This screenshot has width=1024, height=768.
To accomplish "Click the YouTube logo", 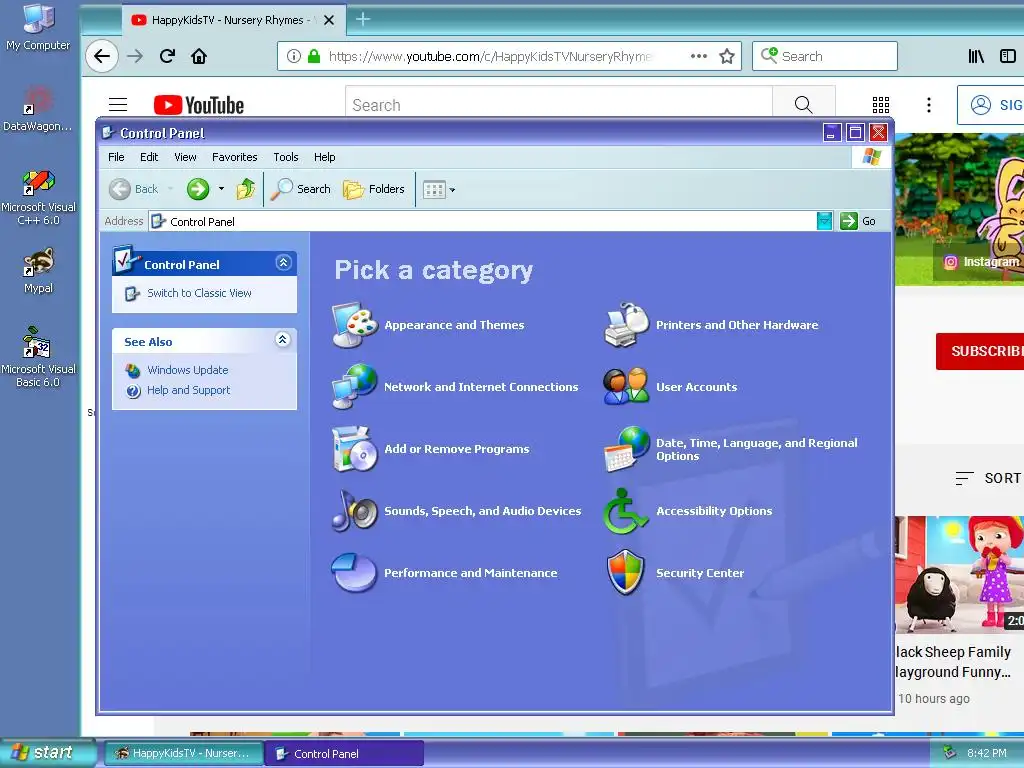I will click(x=199, y=105).
